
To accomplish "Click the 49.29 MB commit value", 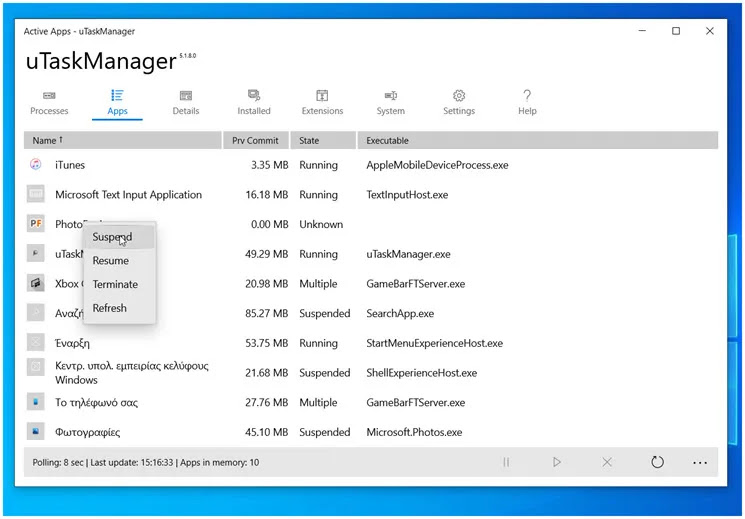I will (x=267, y=254).
